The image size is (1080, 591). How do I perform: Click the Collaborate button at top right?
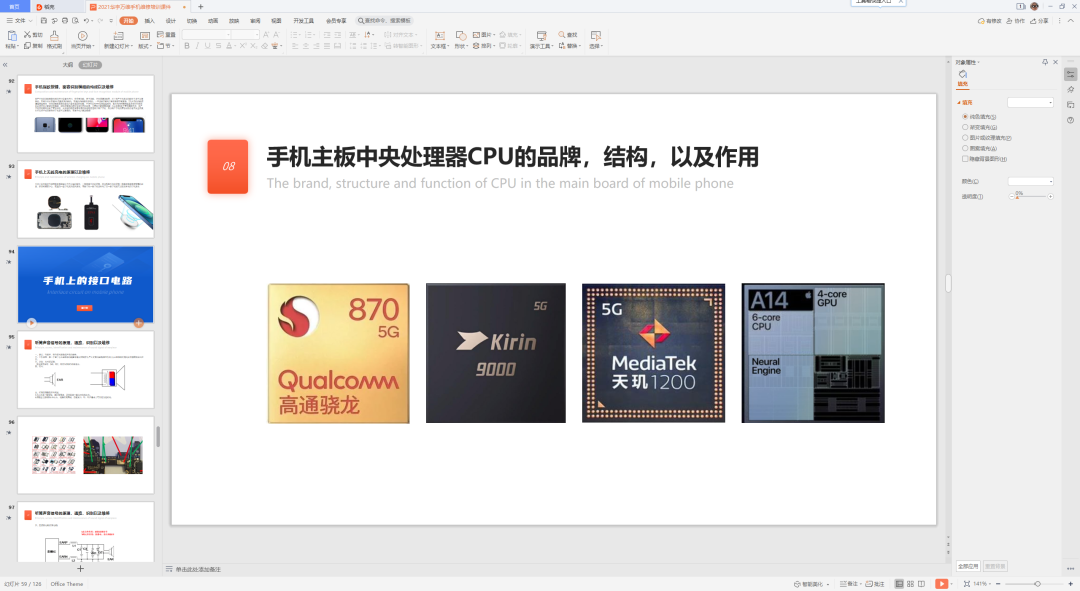click(1015, 21)
